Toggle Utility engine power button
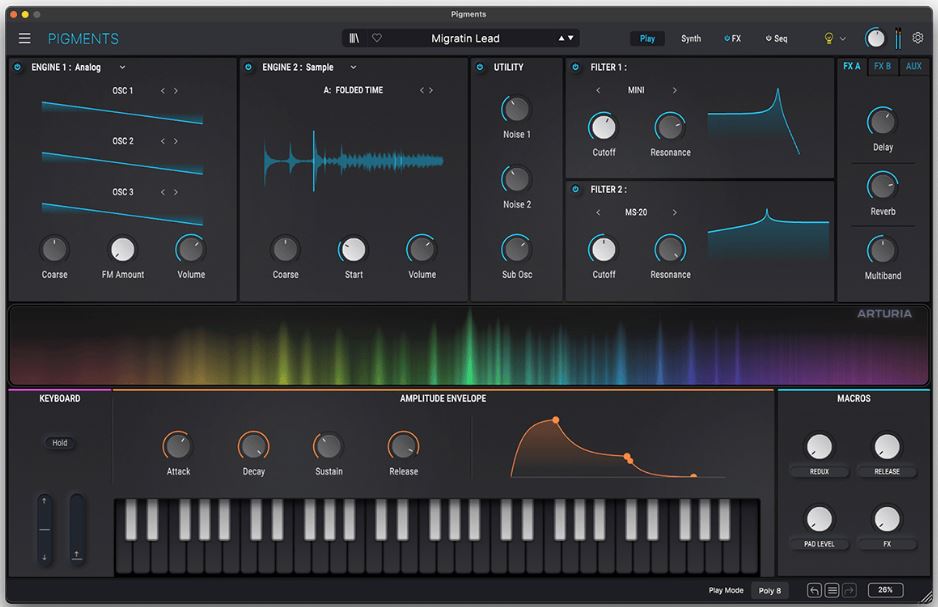Image resolution: width=938 pixels, height=607 pixels. point(480,67)
